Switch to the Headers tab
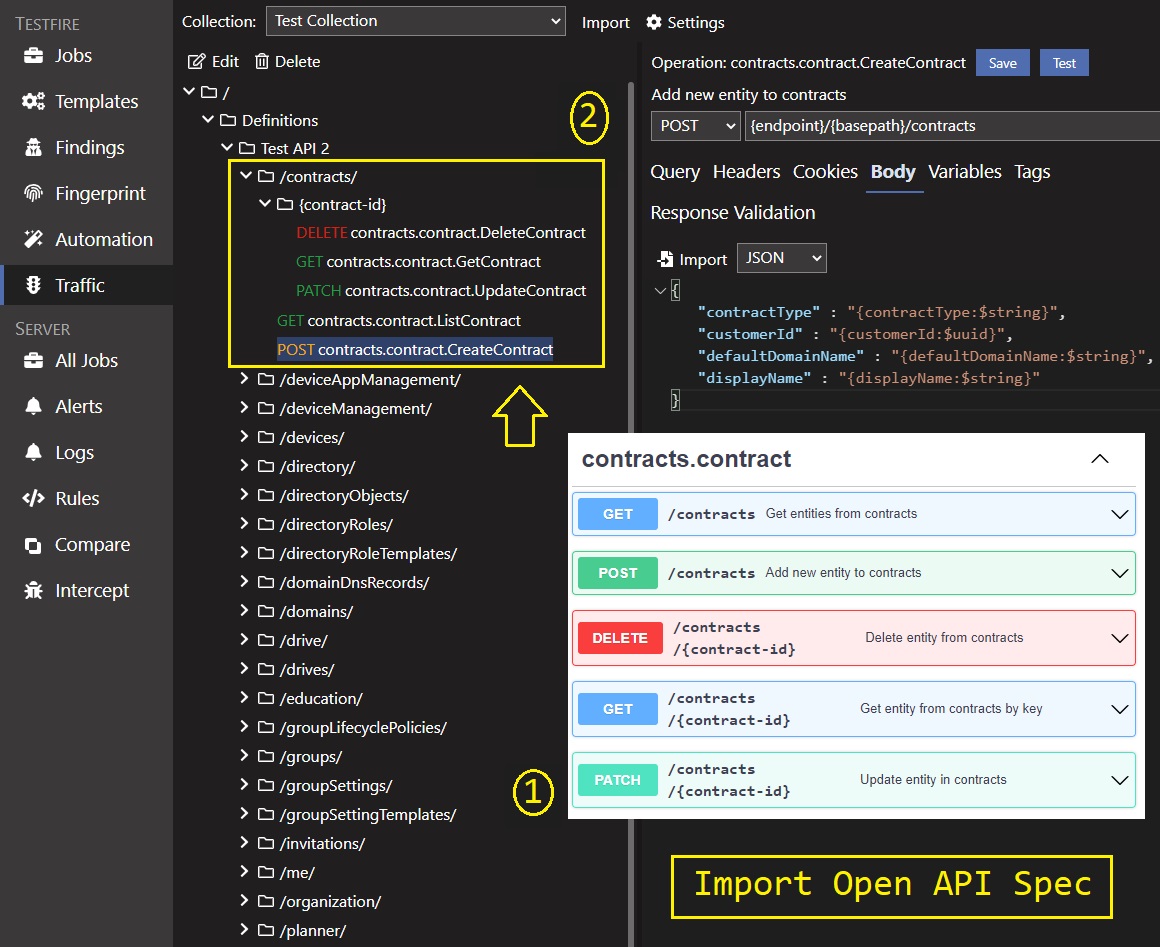 point(746,172)
